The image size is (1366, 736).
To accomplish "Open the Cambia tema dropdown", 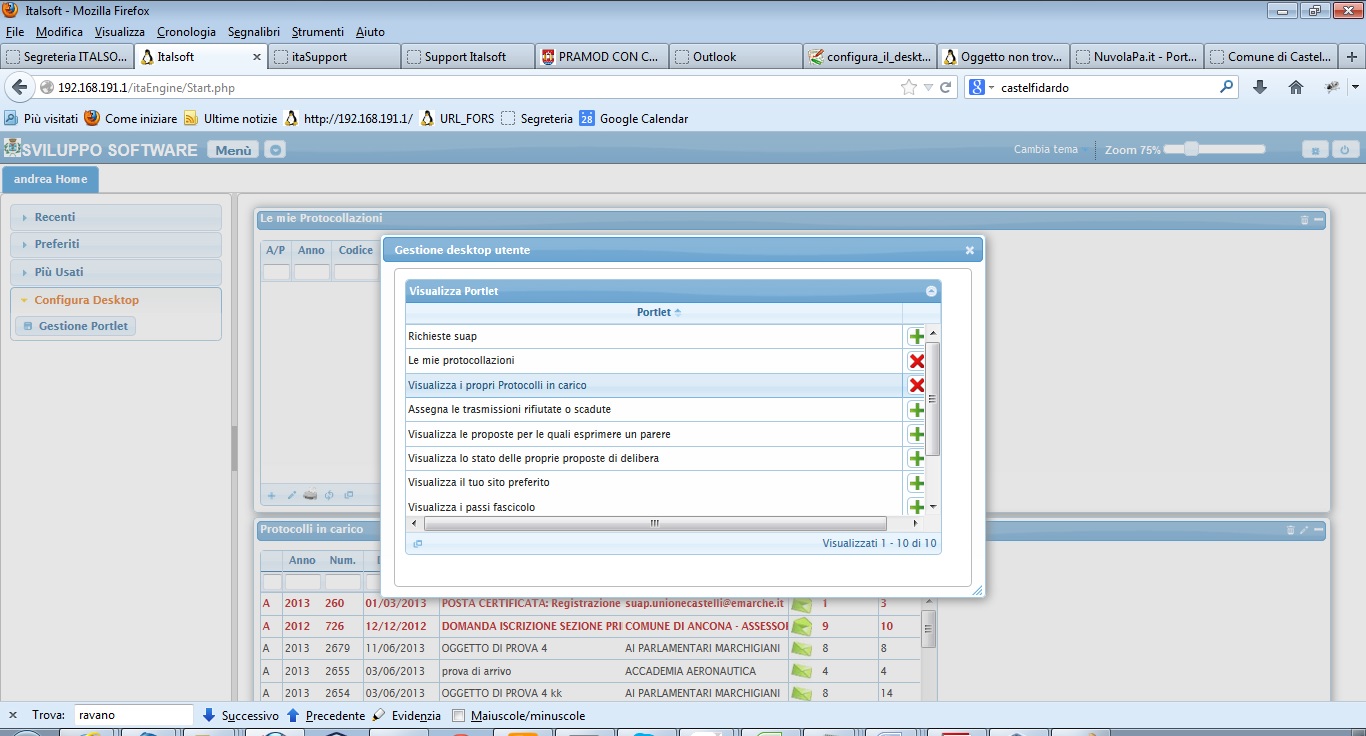I will (x=1050, y=150).
